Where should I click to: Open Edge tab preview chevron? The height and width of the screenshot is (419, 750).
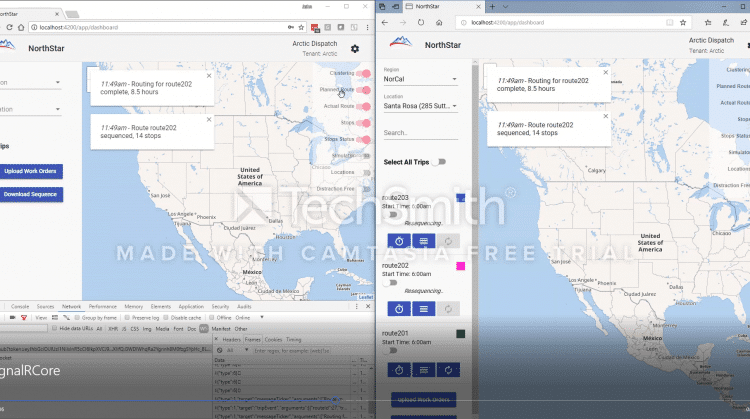pyautogui.click(x=506, y=7)
